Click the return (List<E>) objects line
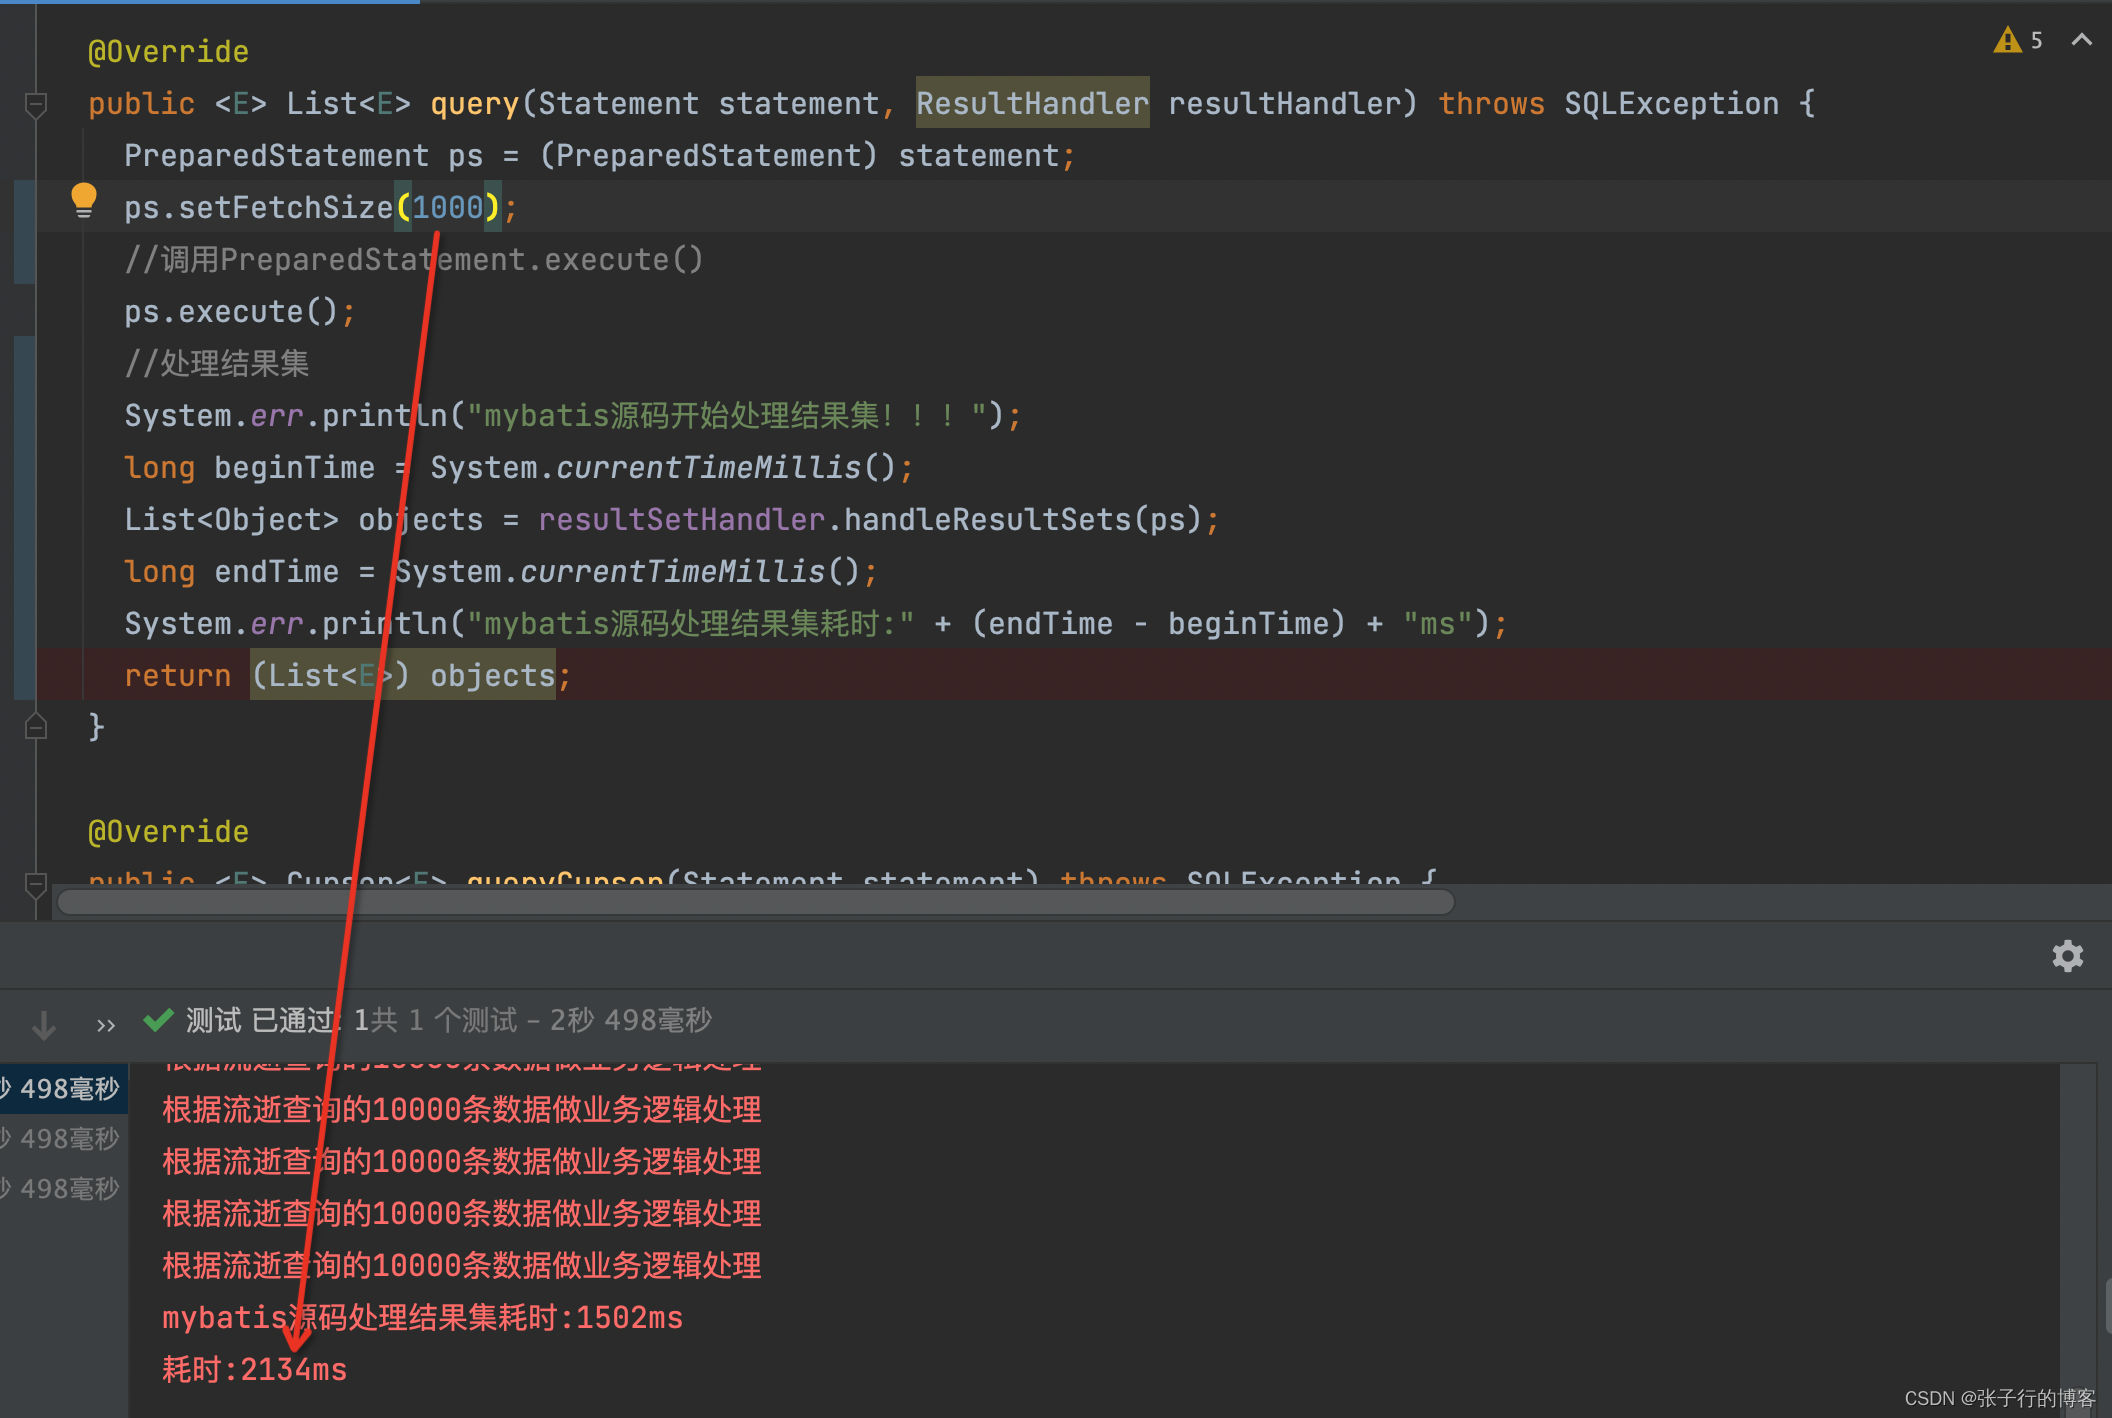 pos(347,675)
